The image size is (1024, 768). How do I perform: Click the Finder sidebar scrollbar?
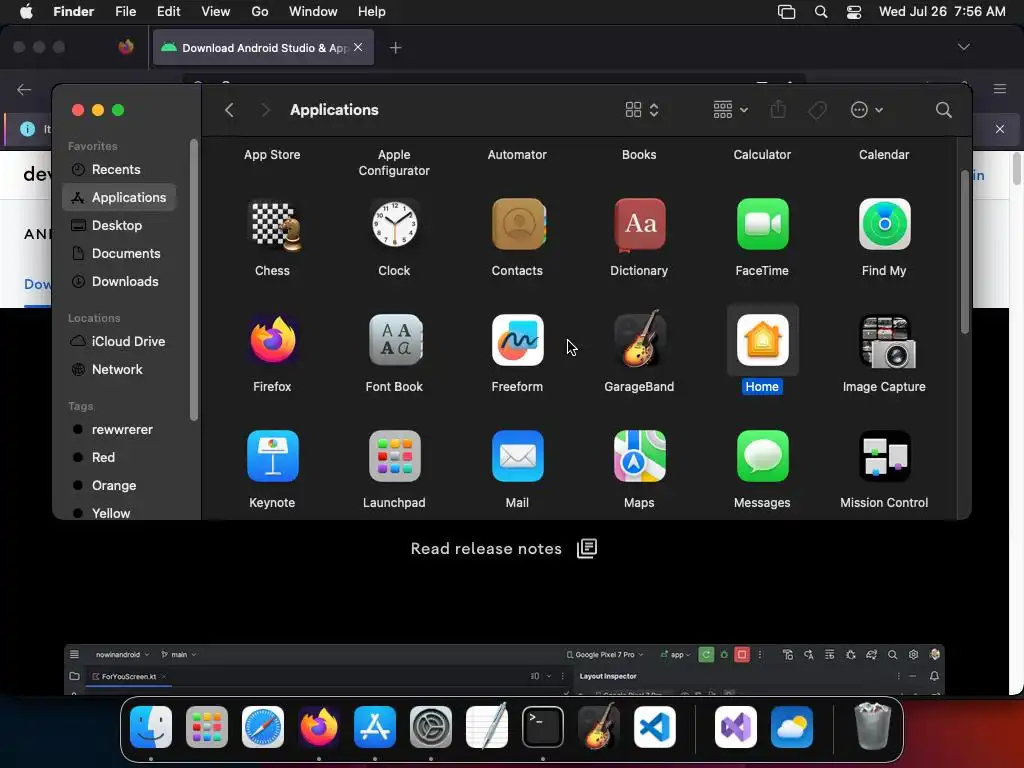(x=194, y=280)
